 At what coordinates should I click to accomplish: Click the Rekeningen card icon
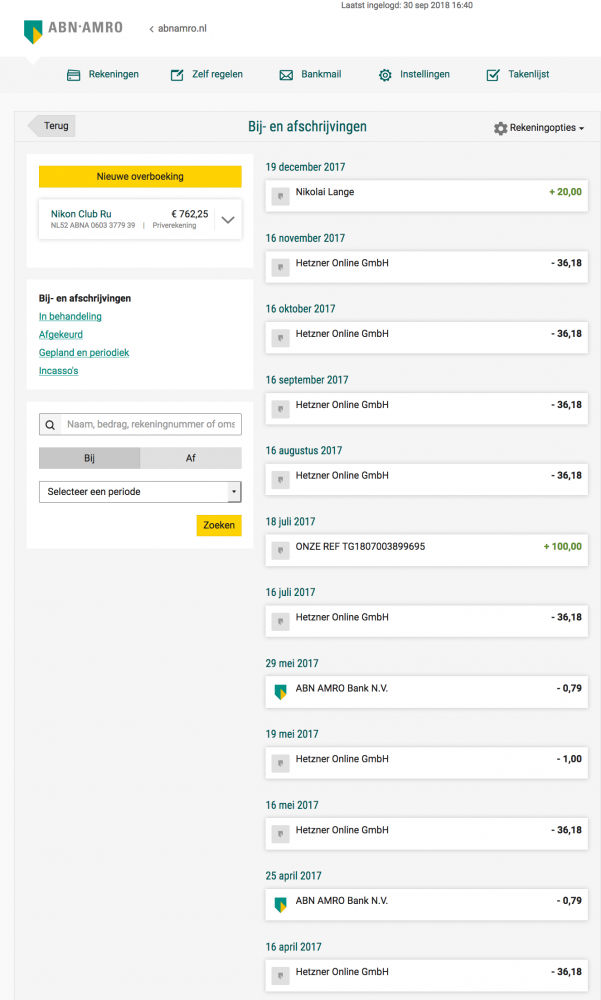[73, 75]
